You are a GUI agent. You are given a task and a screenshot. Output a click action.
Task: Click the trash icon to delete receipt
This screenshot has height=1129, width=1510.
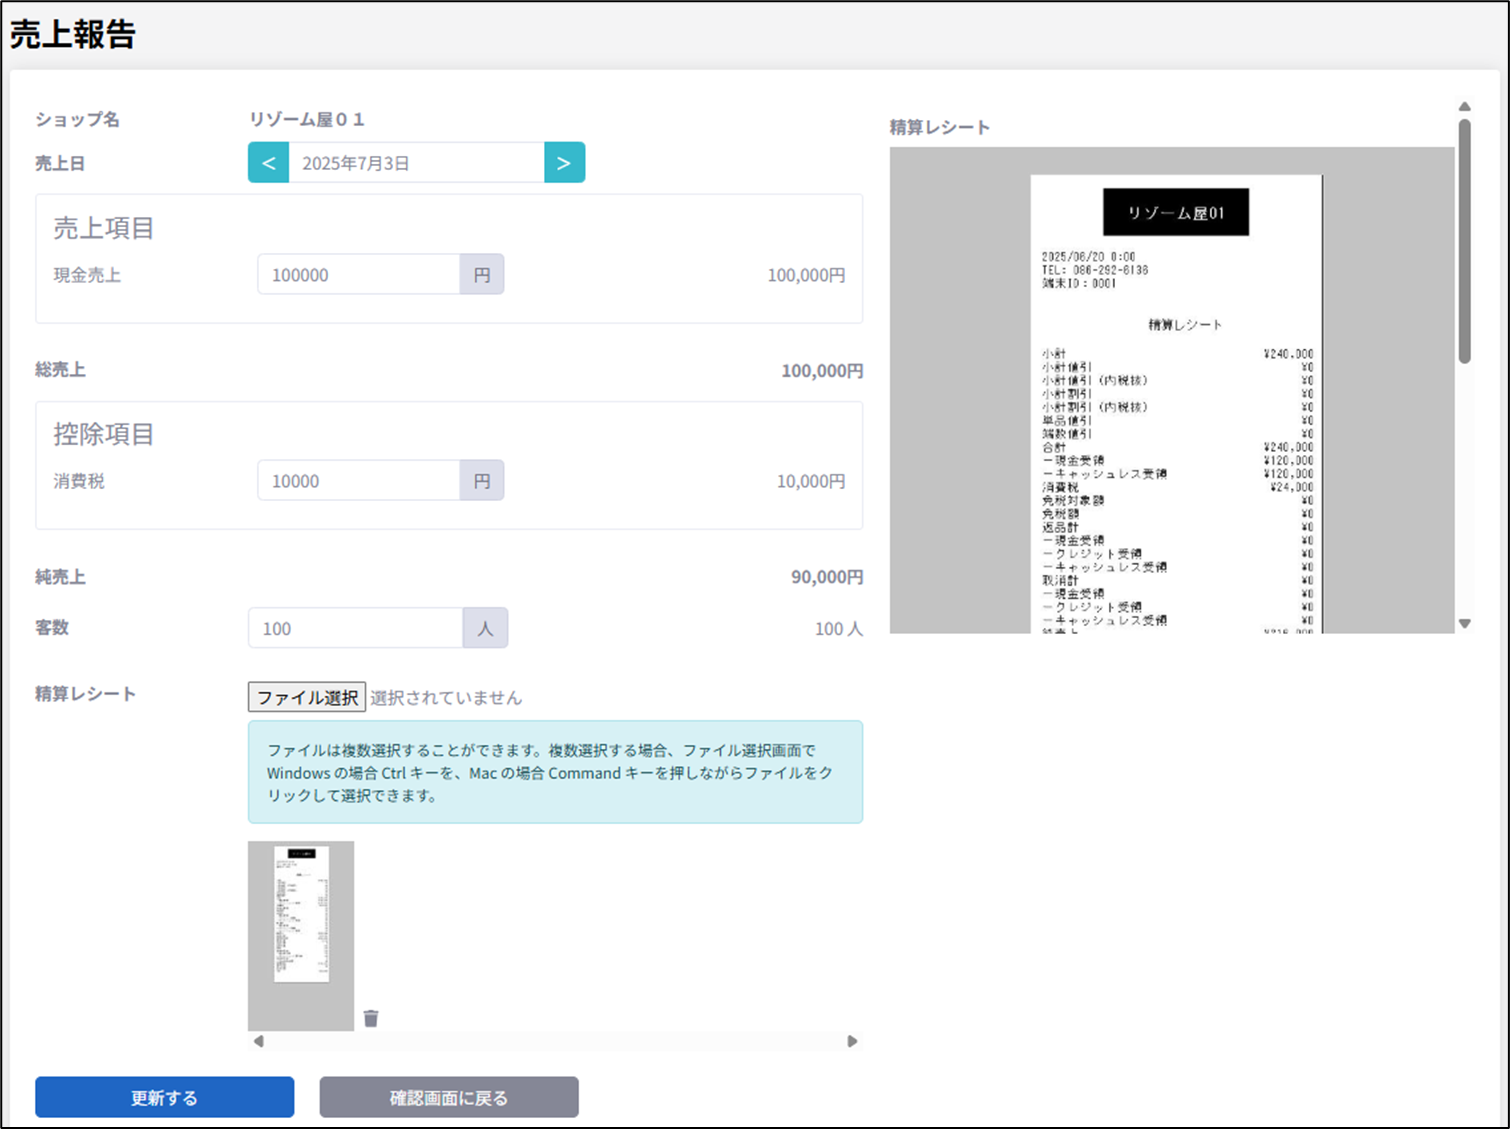click(371, 1018)
